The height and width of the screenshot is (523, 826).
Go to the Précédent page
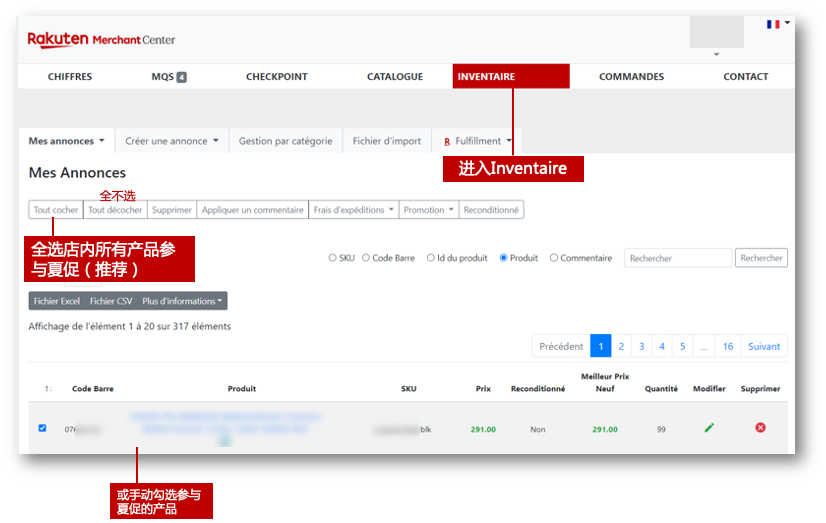[561, 346]
